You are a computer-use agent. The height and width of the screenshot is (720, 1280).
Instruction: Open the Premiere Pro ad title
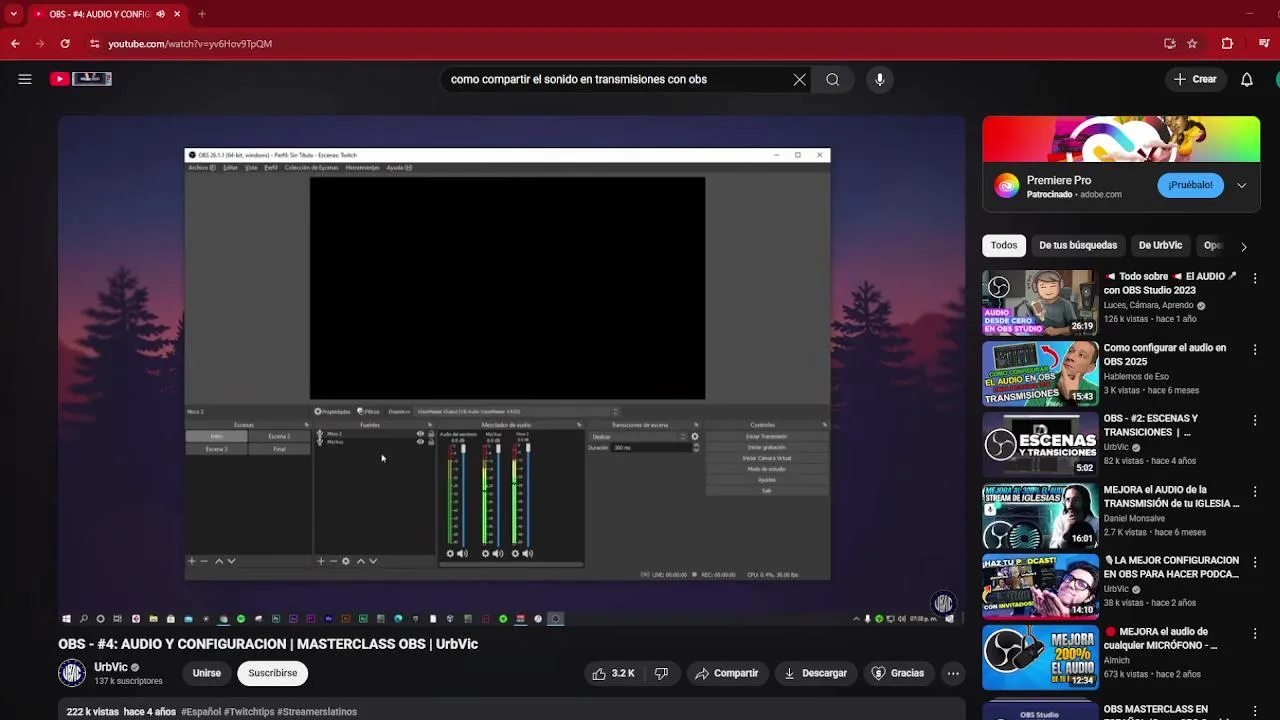[1058, 180]
